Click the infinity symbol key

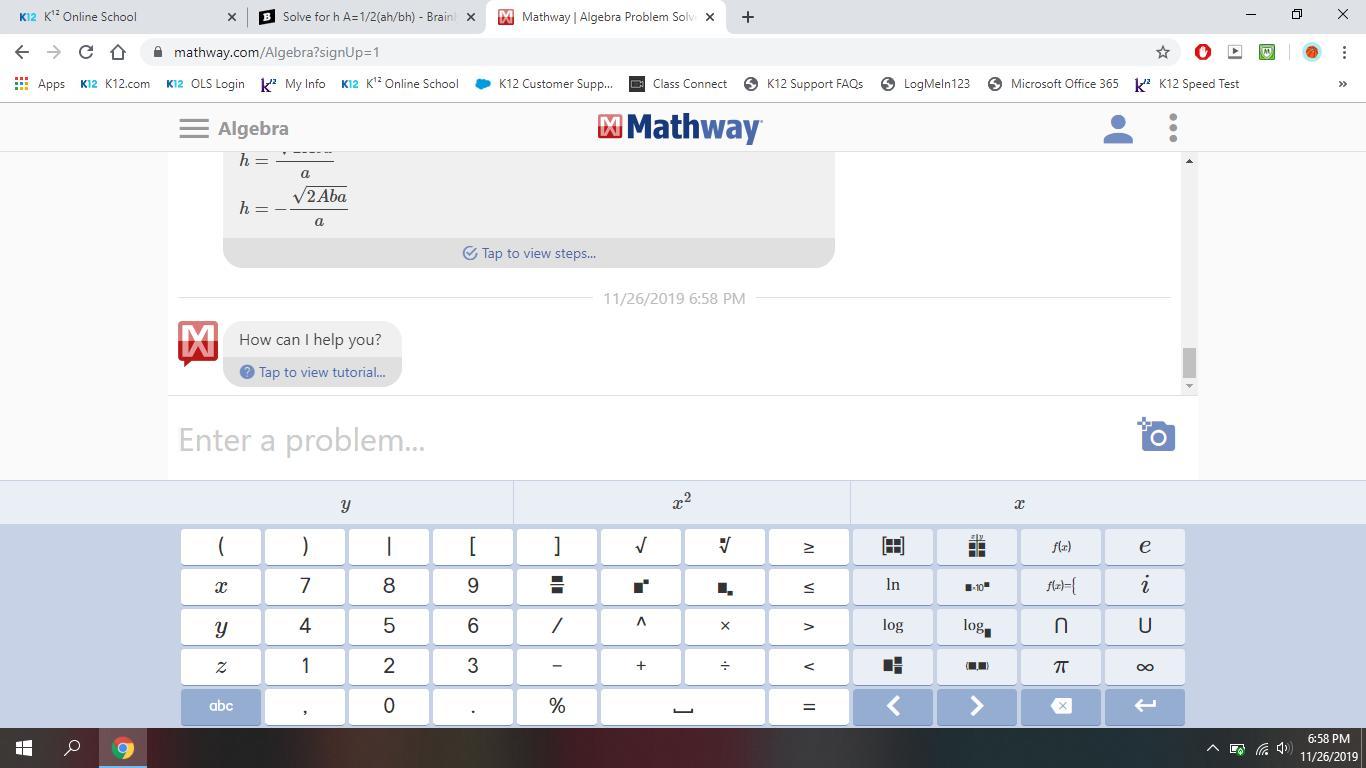coord(1145,666)
